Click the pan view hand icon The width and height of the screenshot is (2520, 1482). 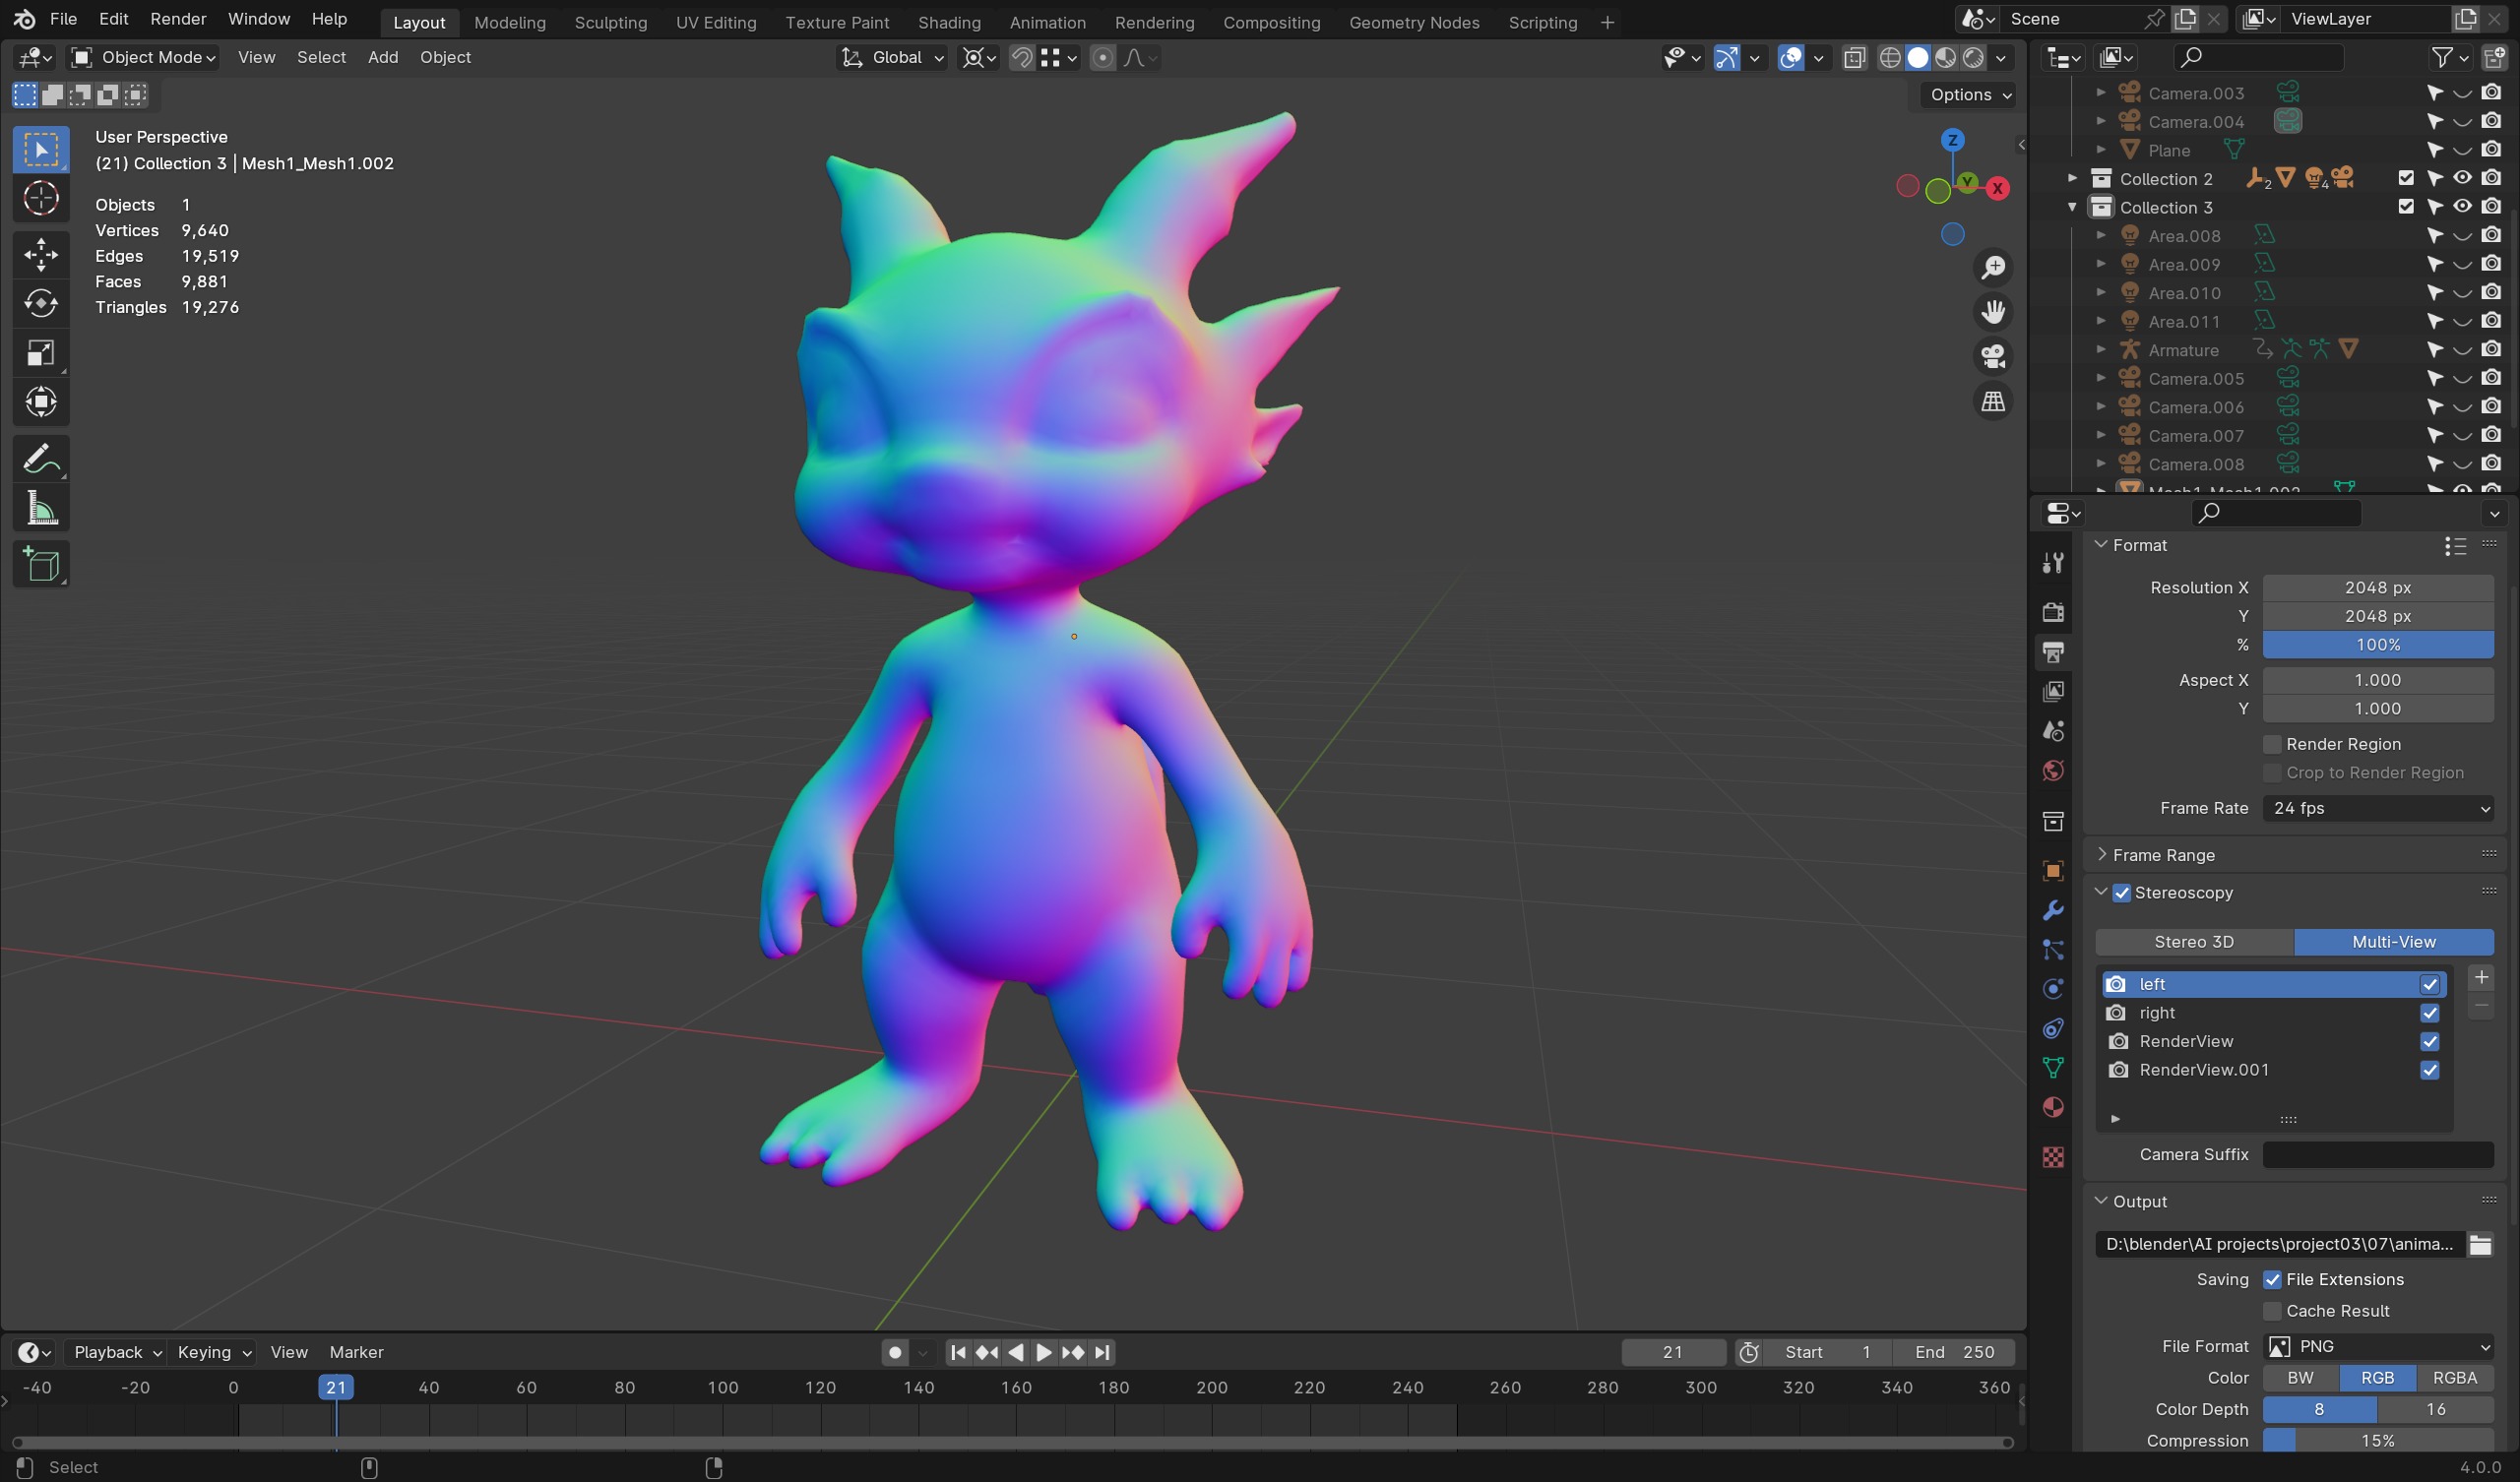click(x=1993, y=312)
